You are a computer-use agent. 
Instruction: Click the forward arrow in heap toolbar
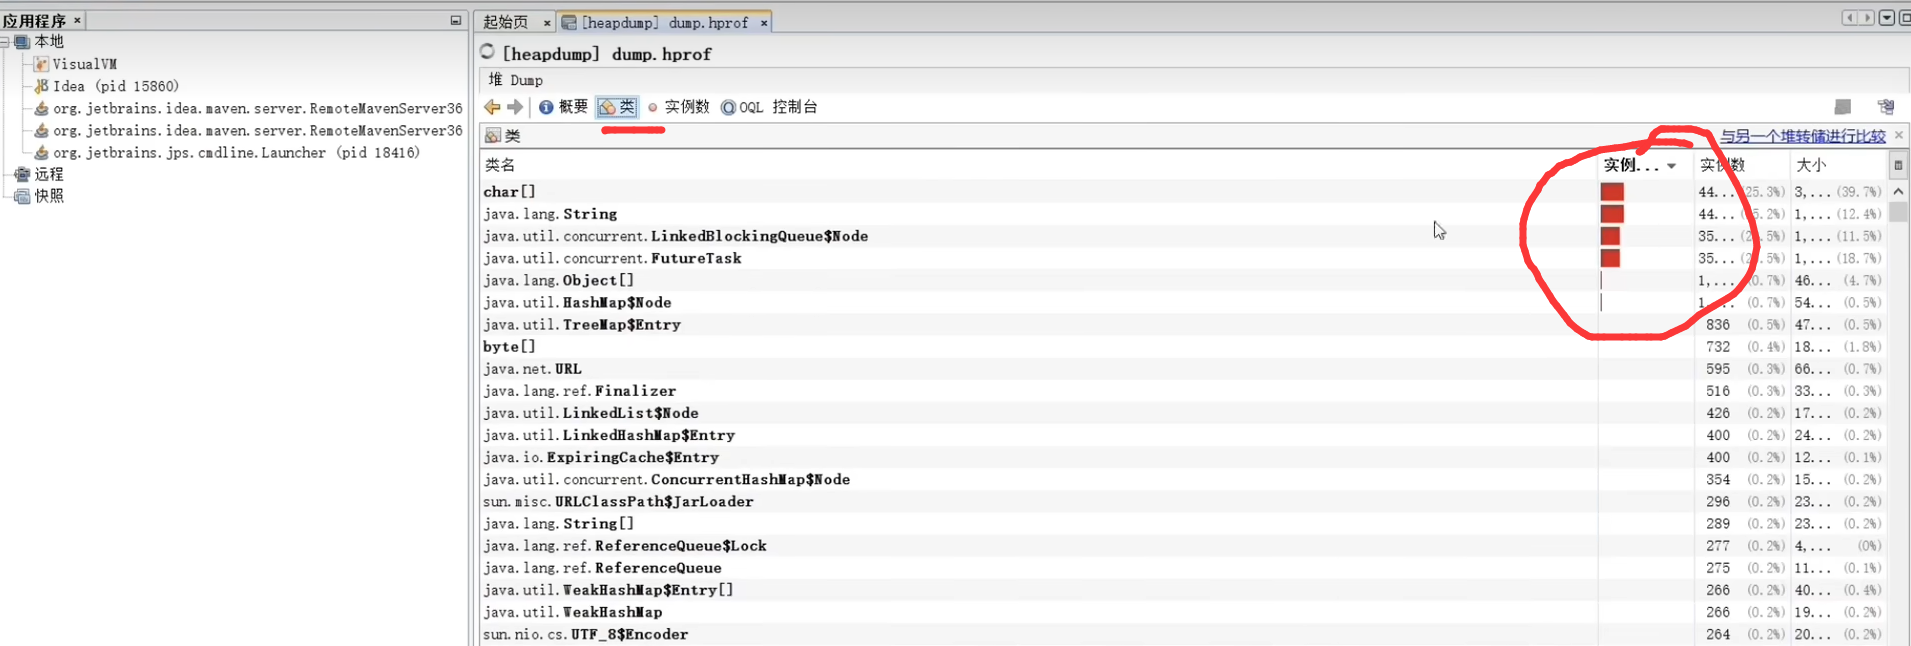(515, 107)
